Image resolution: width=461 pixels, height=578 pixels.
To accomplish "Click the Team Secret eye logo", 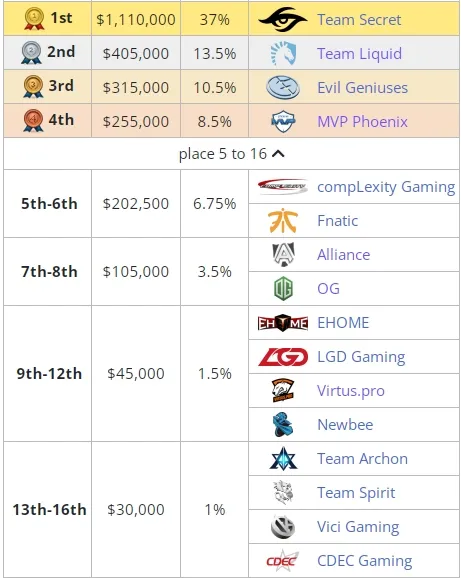I will 283,19.
